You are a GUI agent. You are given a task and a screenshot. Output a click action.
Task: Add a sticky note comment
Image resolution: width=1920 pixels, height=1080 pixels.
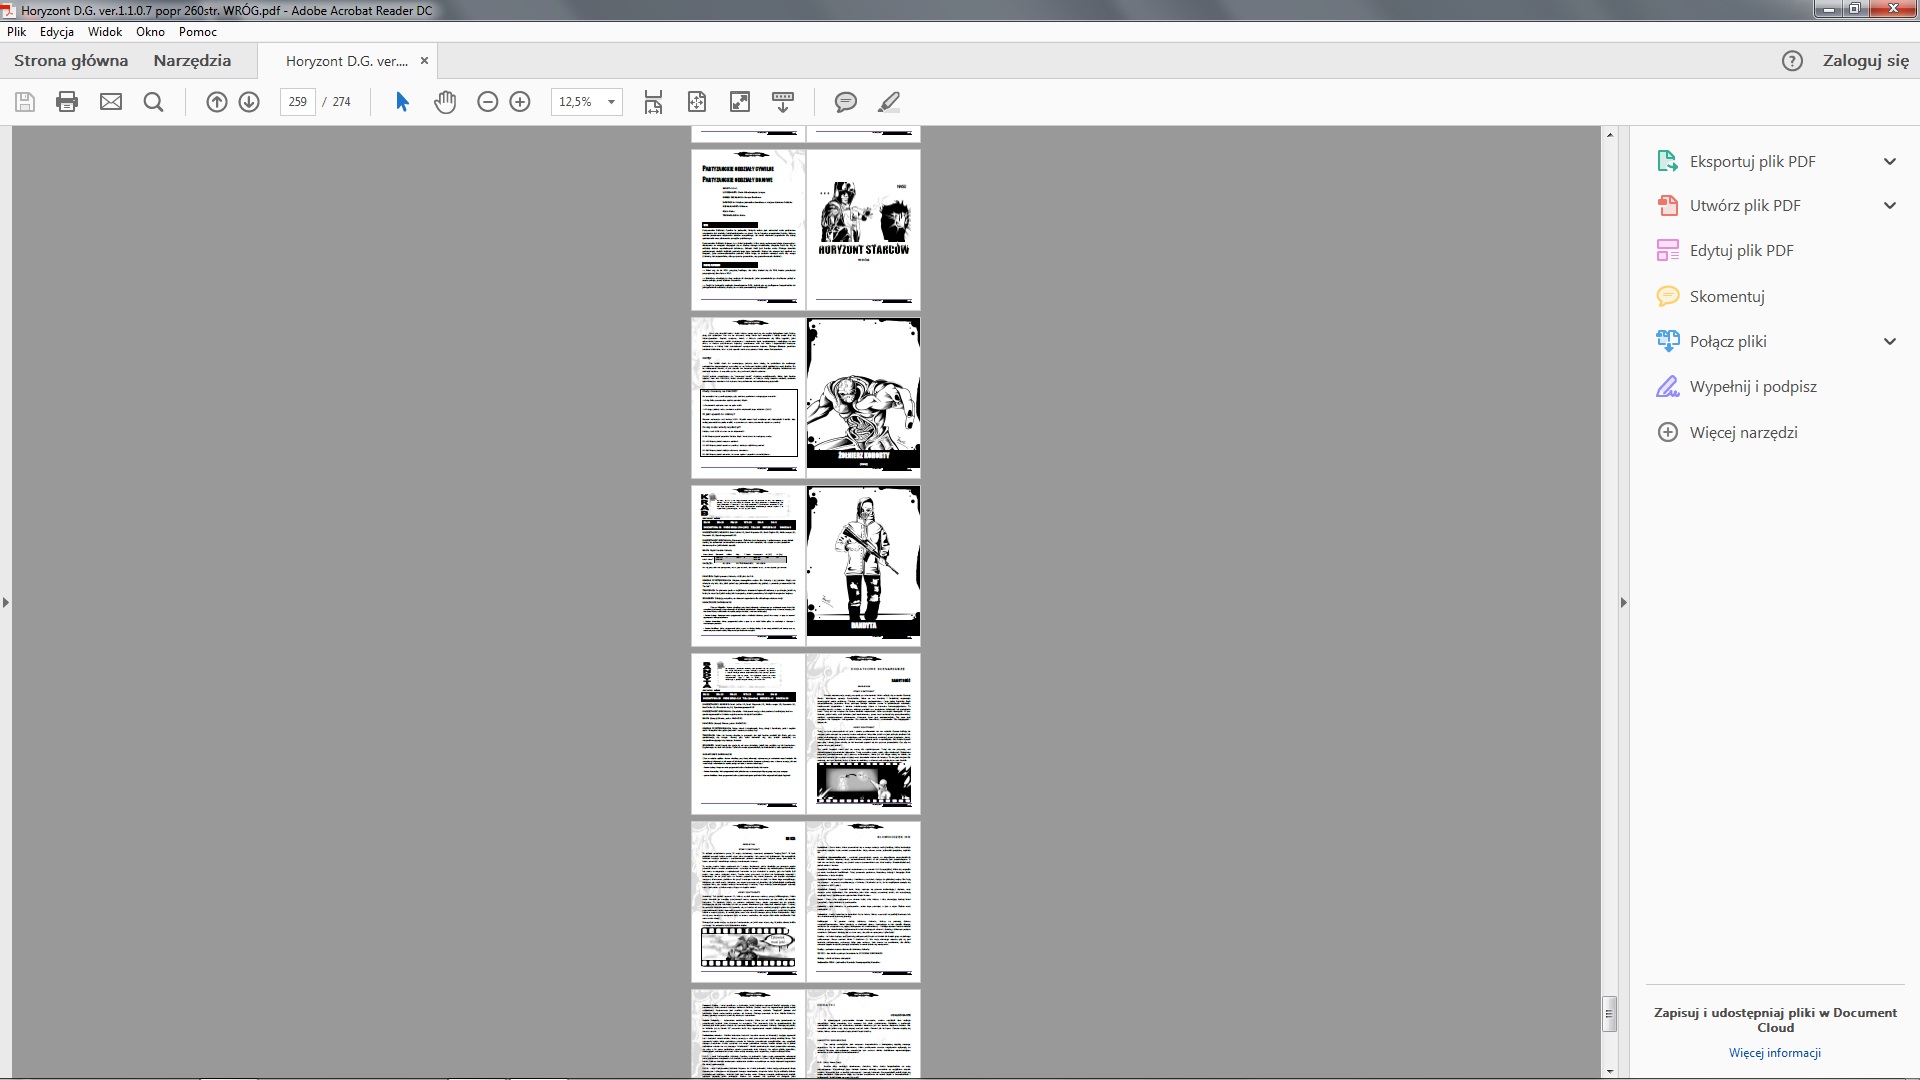click(845, 102)
